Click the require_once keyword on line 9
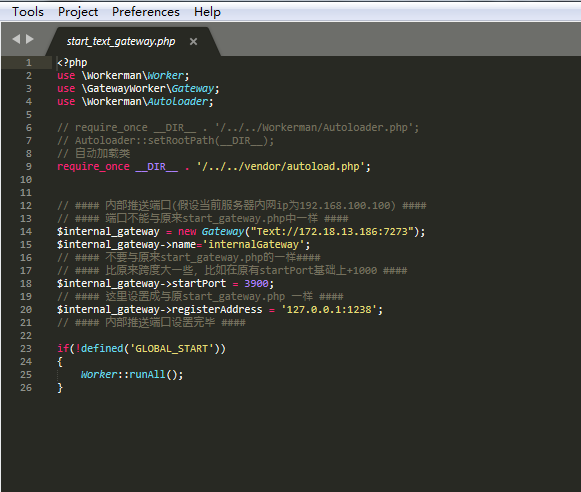 pyautogui.click(x=93, y=166)
